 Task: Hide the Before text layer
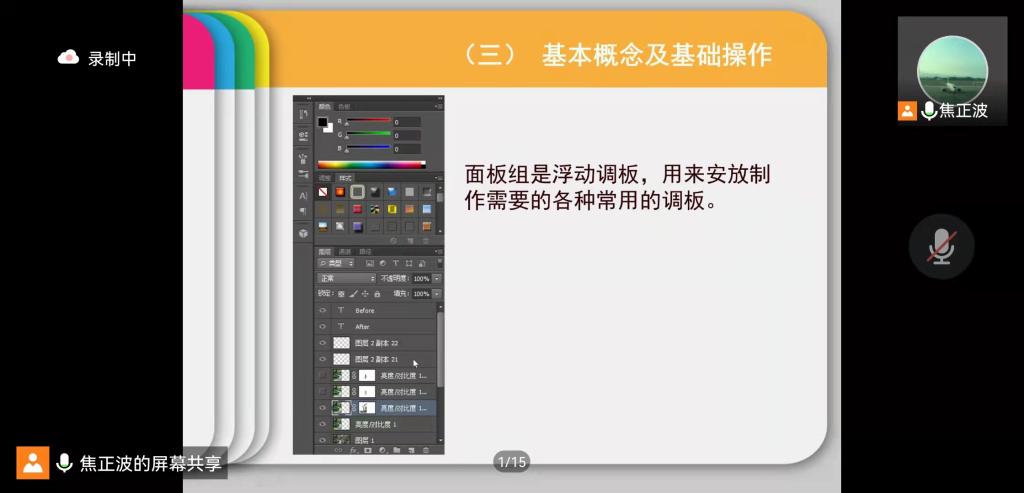point(322,310)
